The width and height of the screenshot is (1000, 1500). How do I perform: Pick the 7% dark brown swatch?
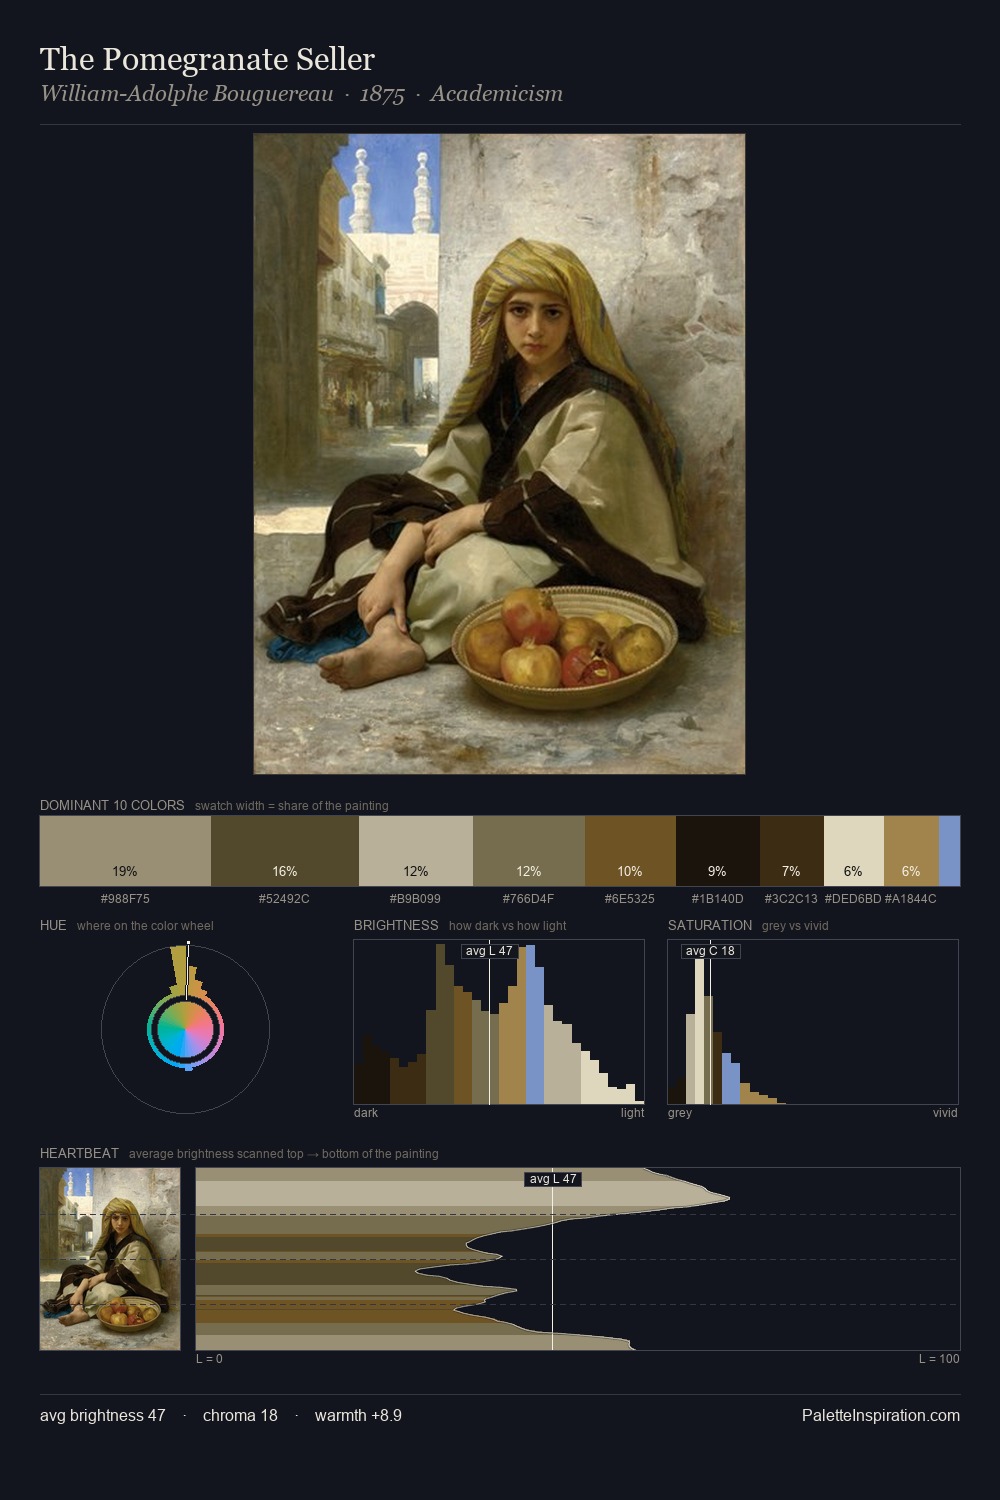pos(792,851)
